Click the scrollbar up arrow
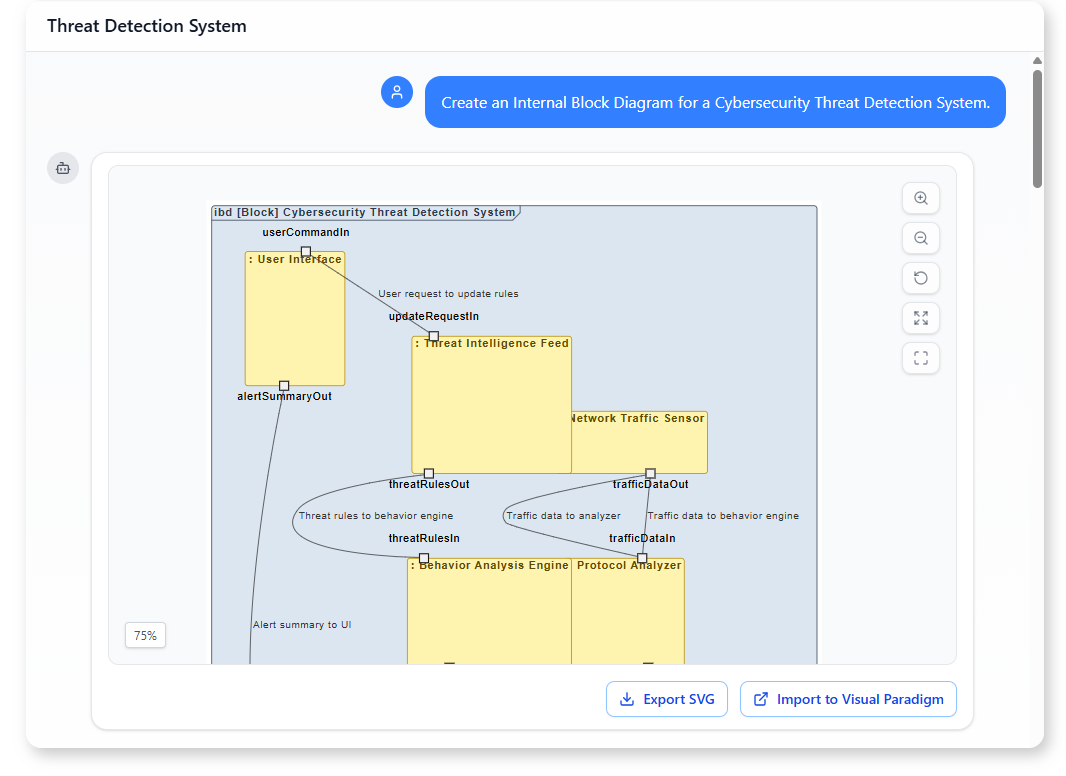Viewport: 1066px width, 776px height. coord(1037,60)
